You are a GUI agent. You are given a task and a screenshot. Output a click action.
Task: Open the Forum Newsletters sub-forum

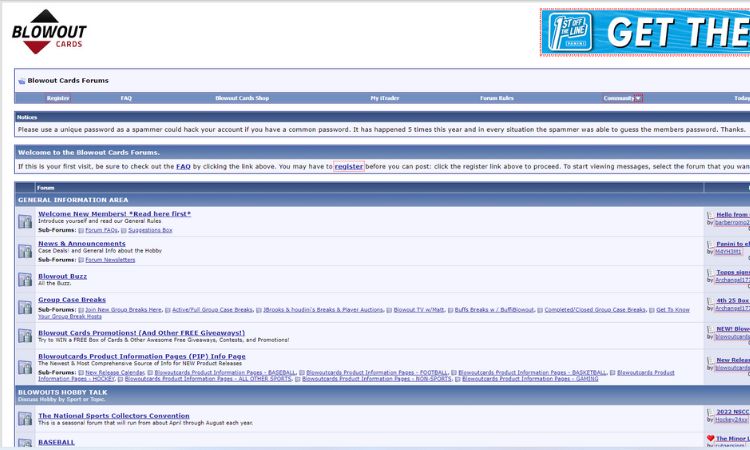pyautogui.click(x=110, y=260)
